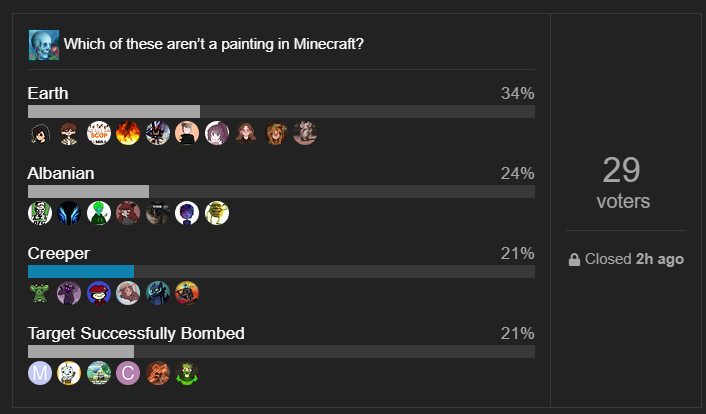
Task: Click the skull avatar beside the poll question
Action: [44, 45]
